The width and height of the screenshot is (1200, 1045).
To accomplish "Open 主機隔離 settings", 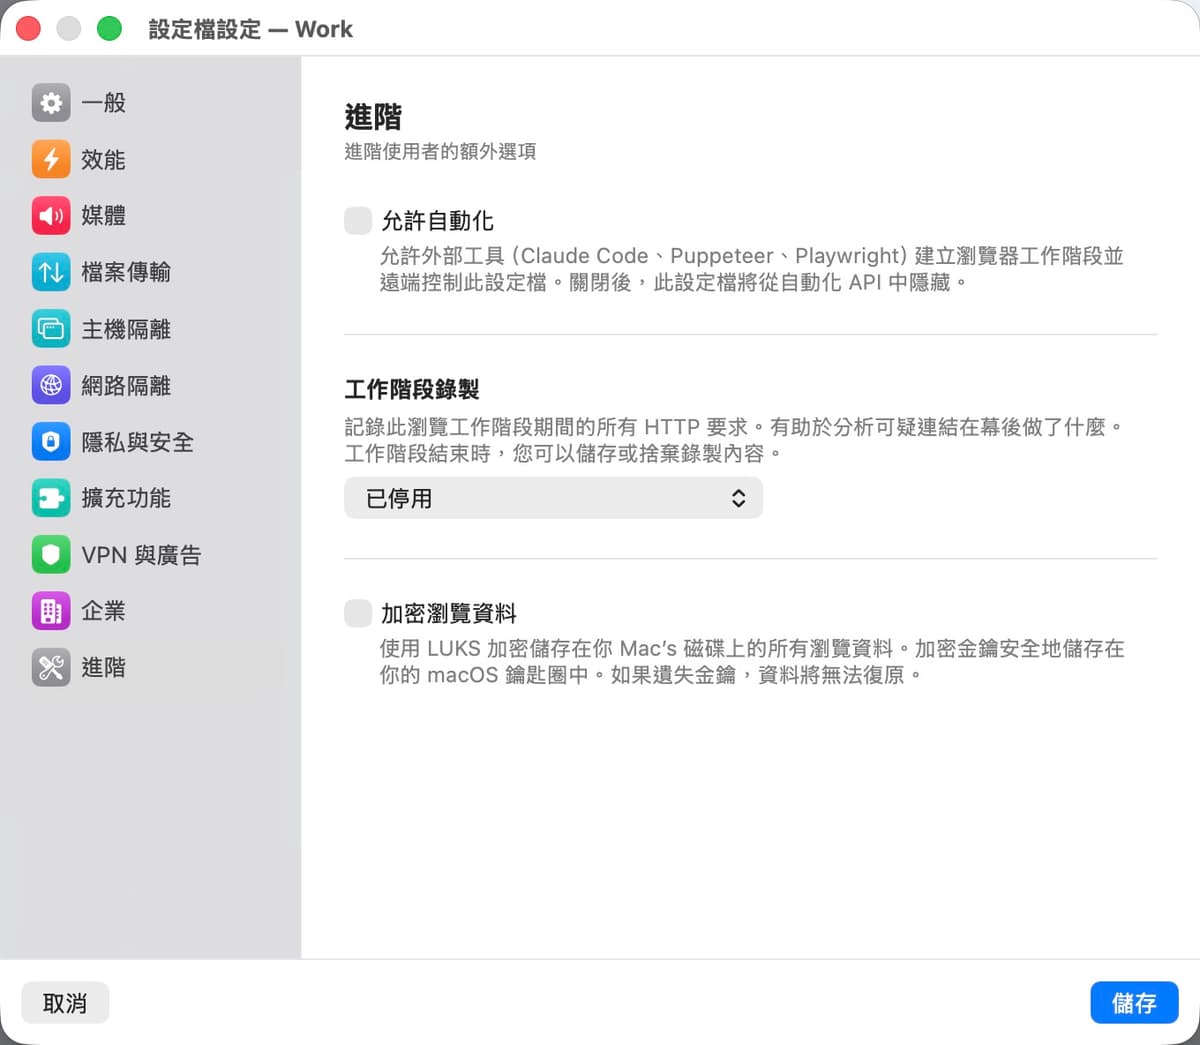I will point(152,329).
